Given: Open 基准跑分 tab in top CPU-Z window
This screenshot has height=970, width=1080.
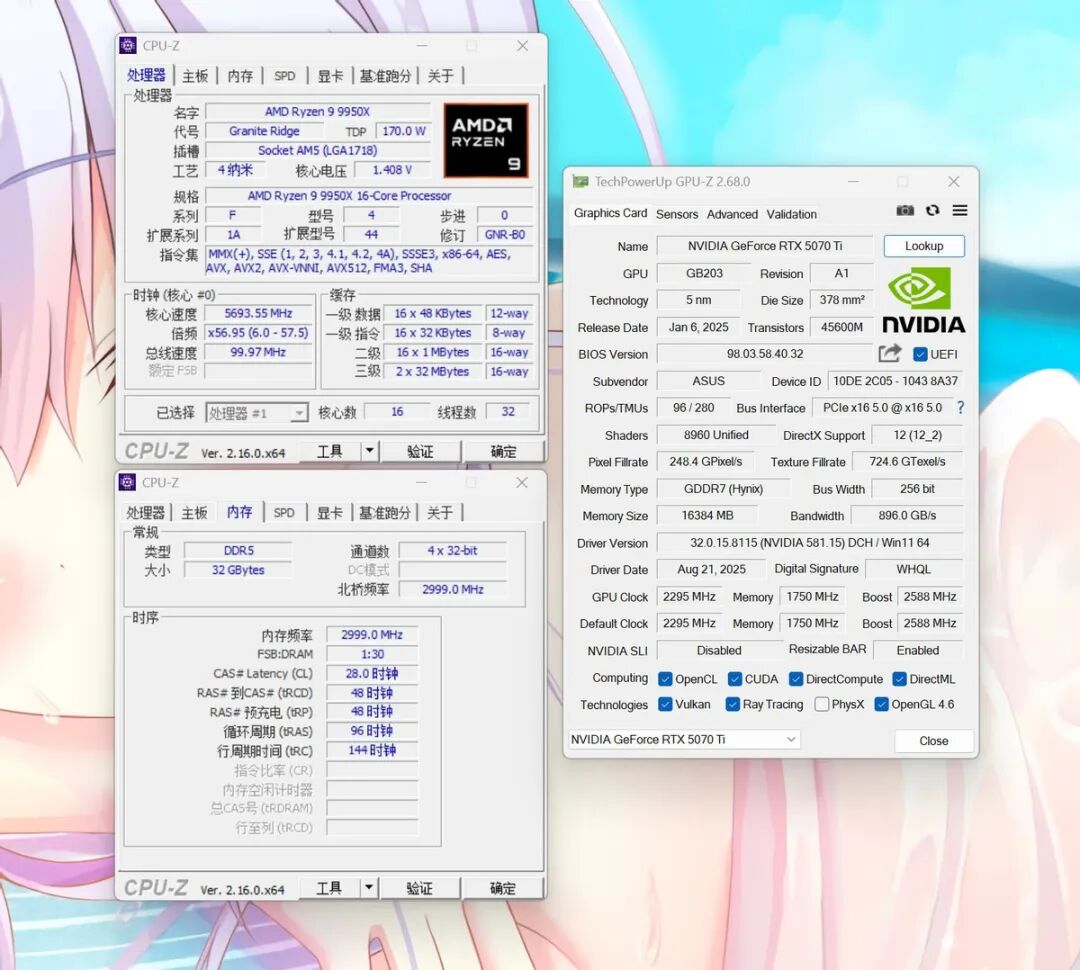Looking at the screenshot, I should pyautogui.click(x=385, y=76).
